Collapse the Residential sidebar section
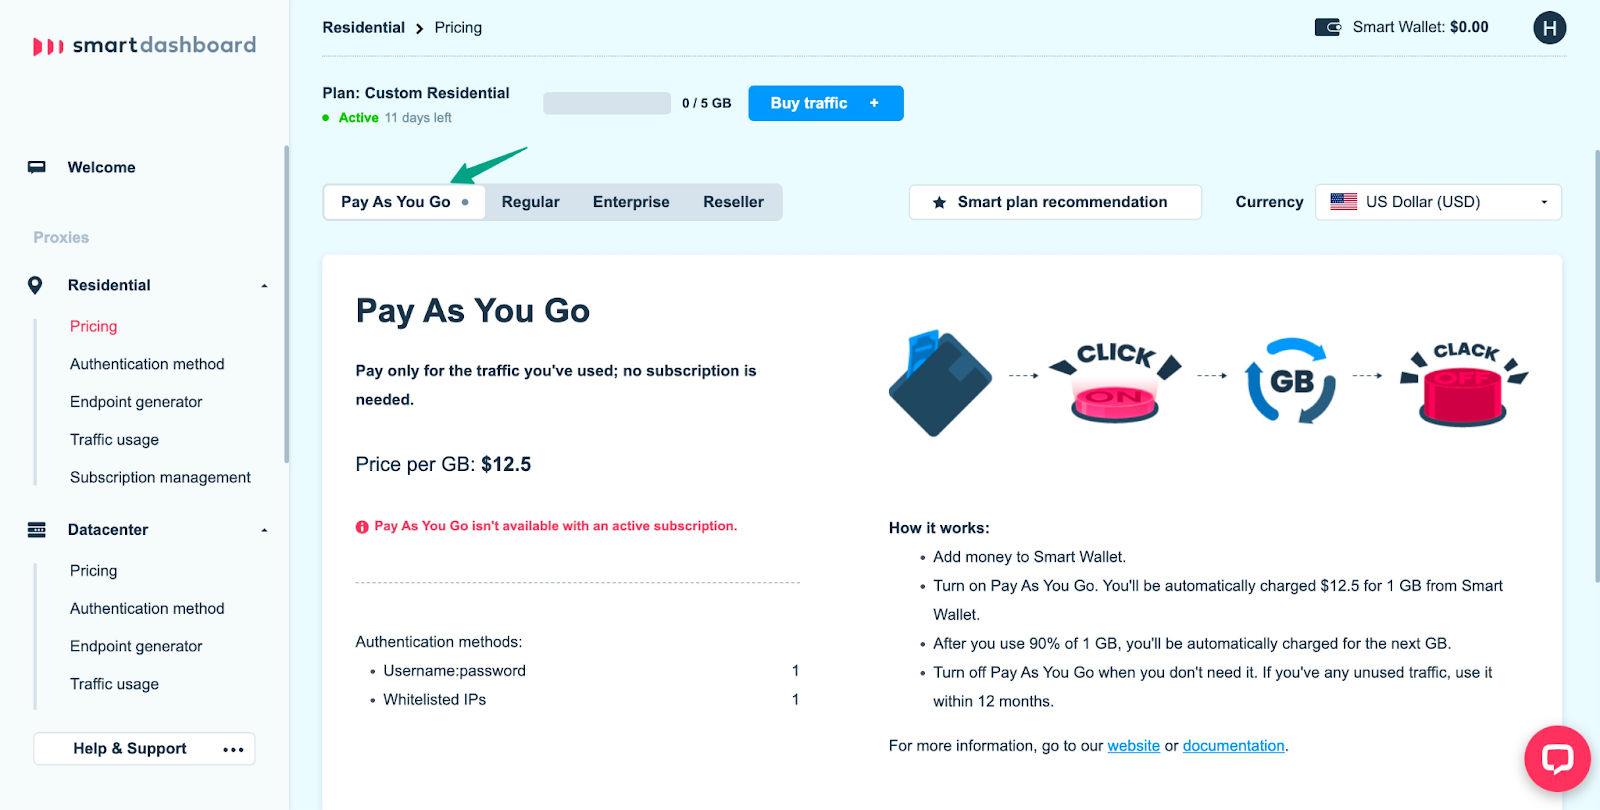 [264, 286]
